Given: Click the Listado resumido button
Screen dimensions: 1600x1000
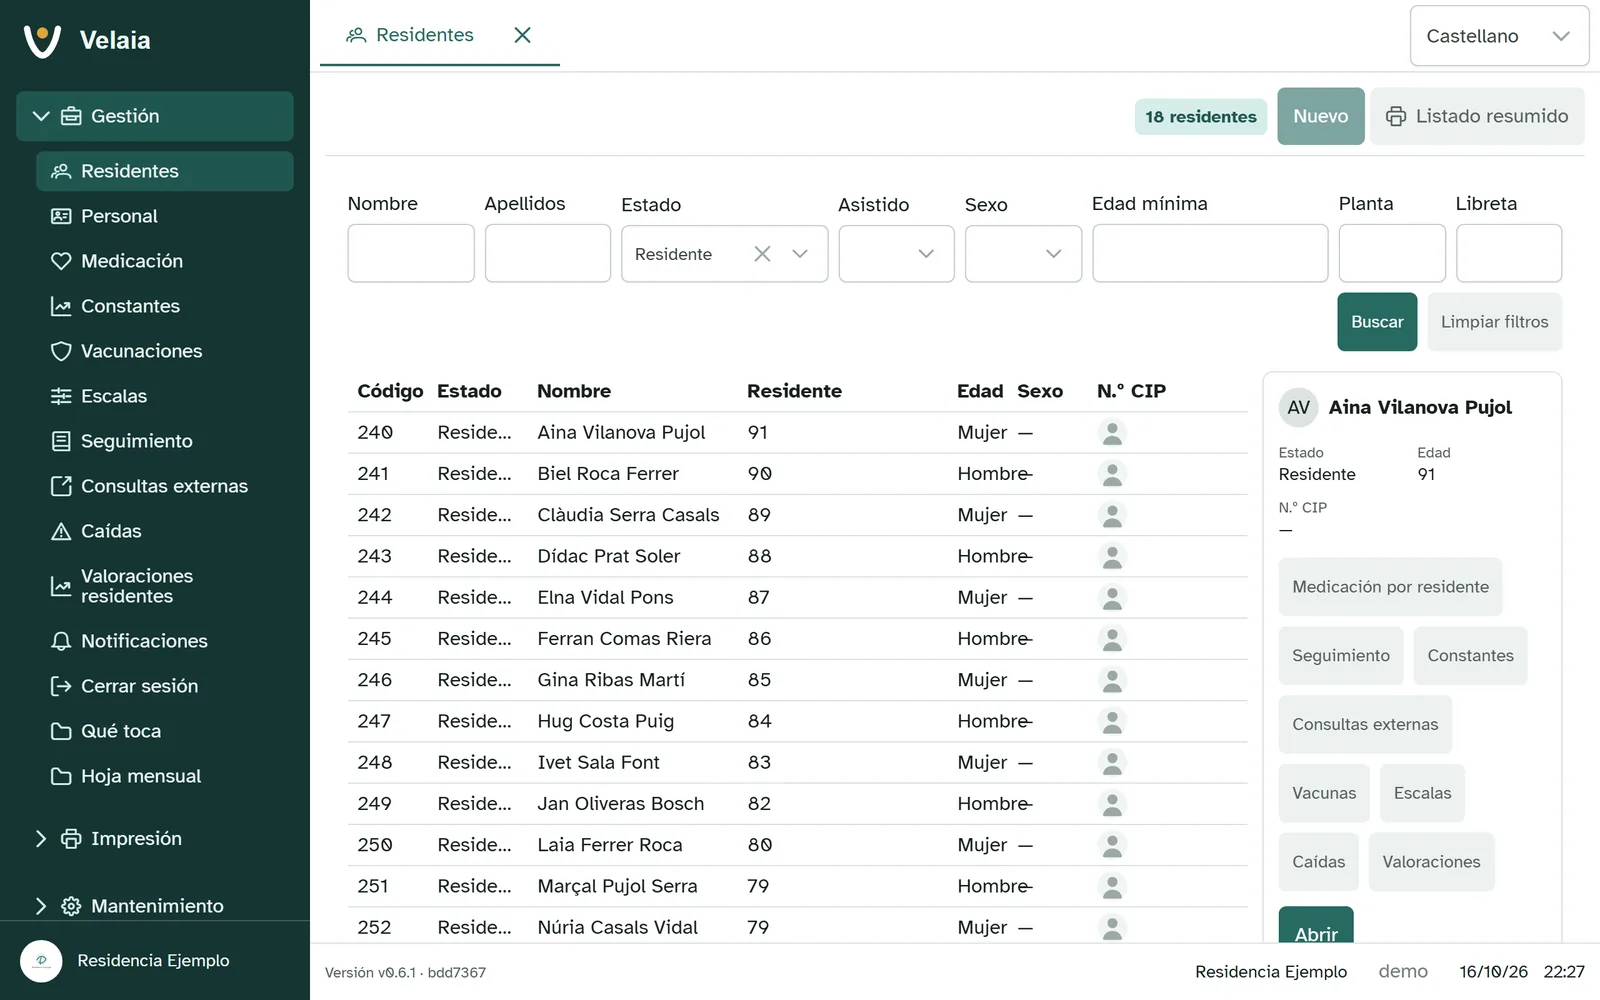Looking at the screenshot, I should 1476,116.
